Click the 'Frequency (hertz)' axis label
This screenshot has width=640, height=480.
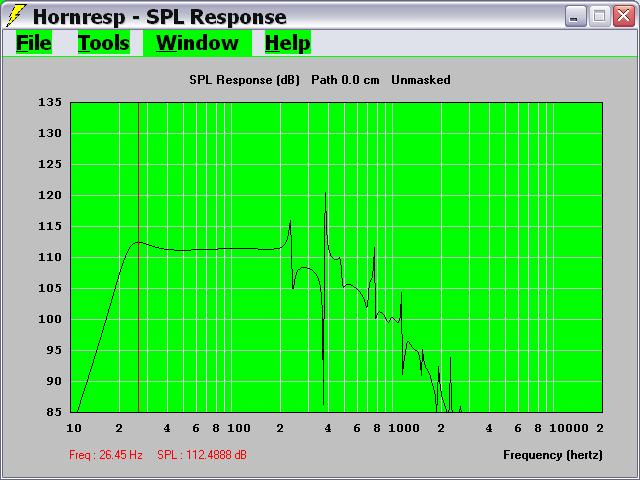553,455
